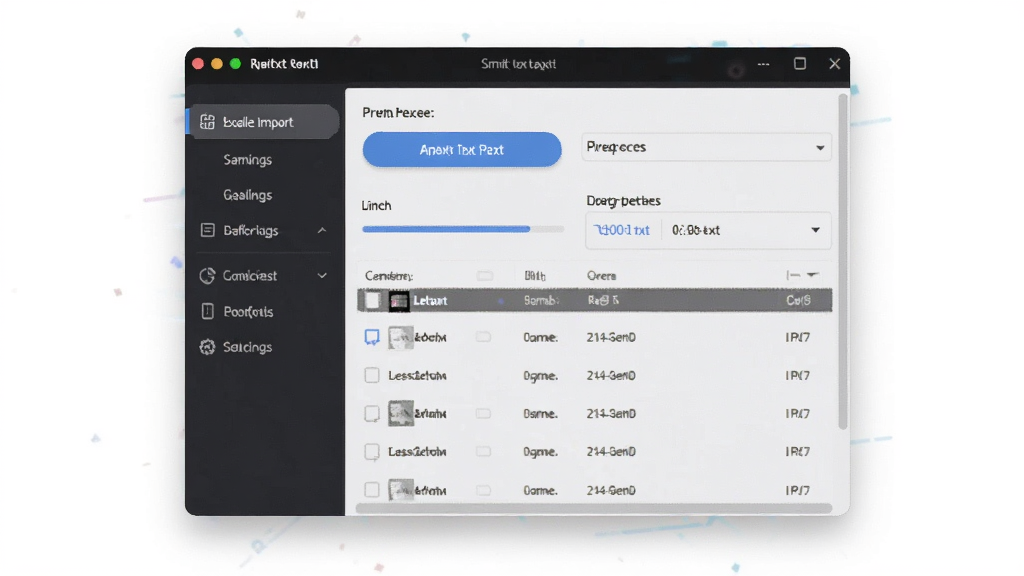
Task: Click the Comiciest circular icon in sidebar
Action: tap(207, 276)
